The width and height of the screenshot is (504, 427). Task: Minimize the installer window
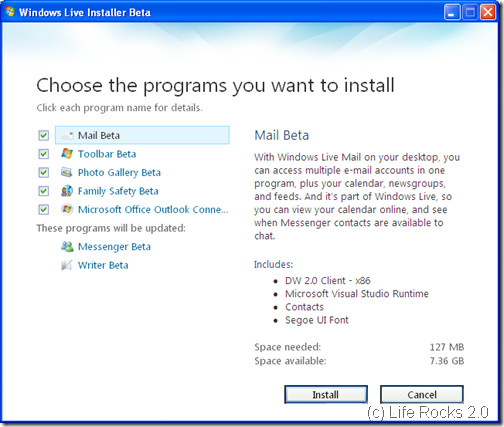(452, 13)
